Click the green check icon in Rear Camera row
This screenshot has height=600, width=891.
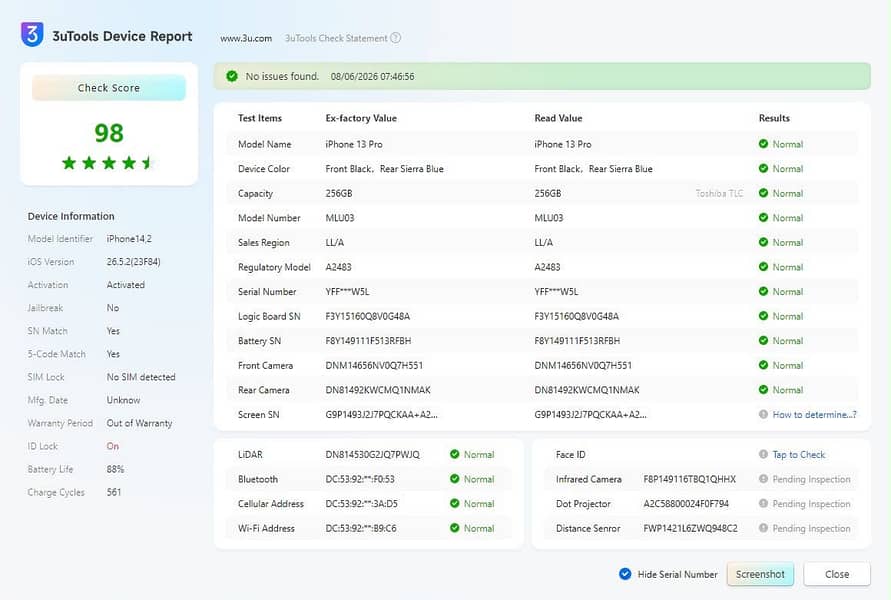coord(763,390)
